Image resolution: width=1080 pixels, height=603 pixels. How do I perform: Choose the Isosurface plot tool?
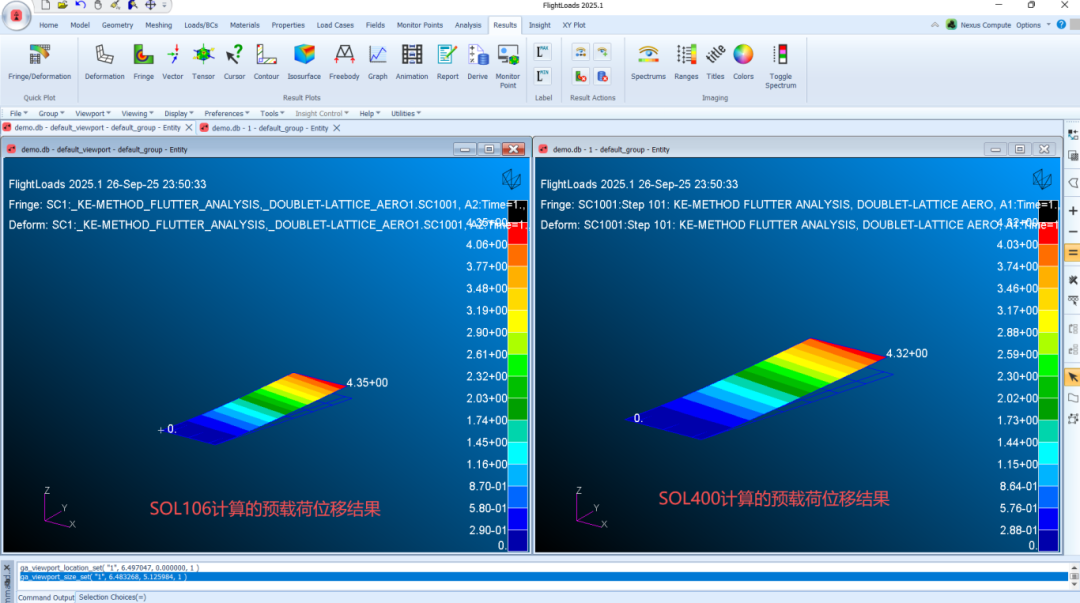pos(303,61)
